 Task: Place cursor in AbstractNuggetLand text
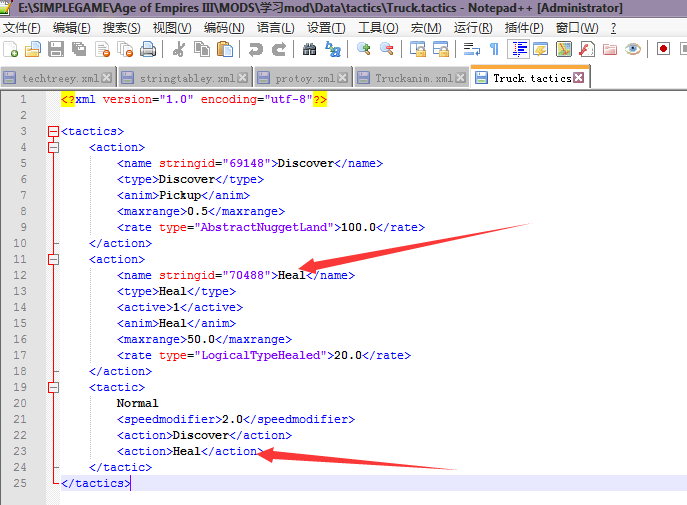[264, 227]
